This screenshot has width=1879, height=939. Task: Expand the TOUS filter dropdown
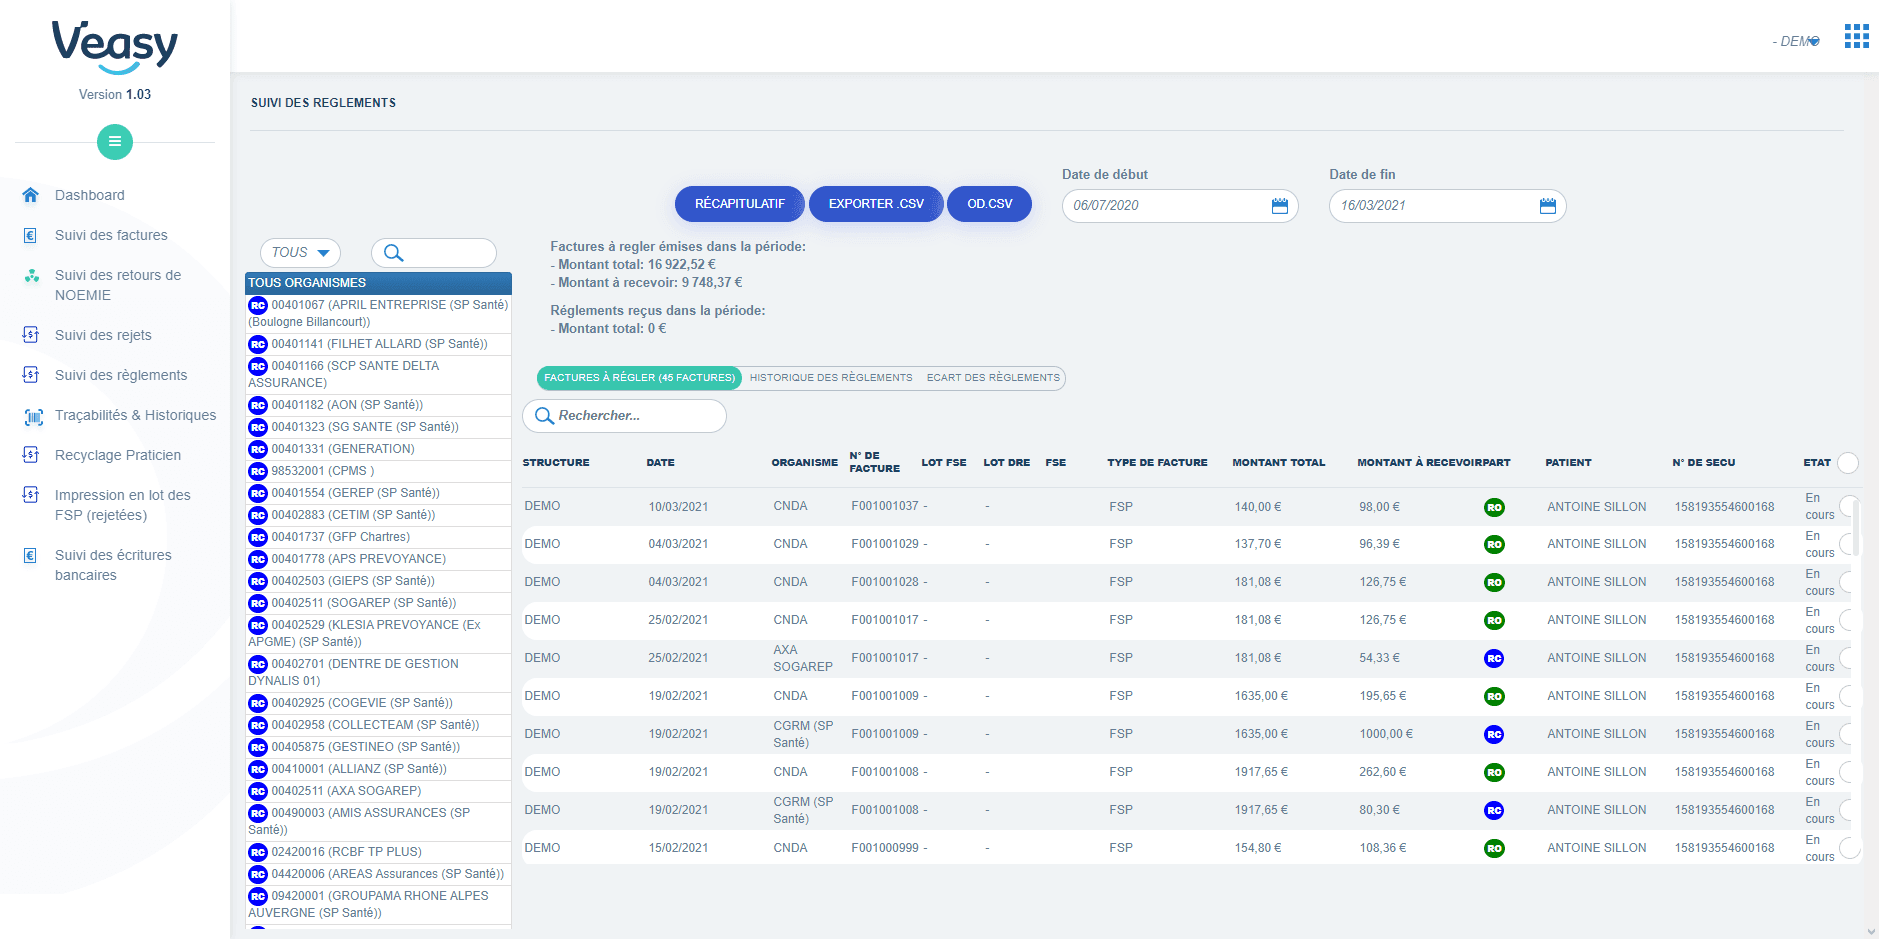[x=300, y=253]
